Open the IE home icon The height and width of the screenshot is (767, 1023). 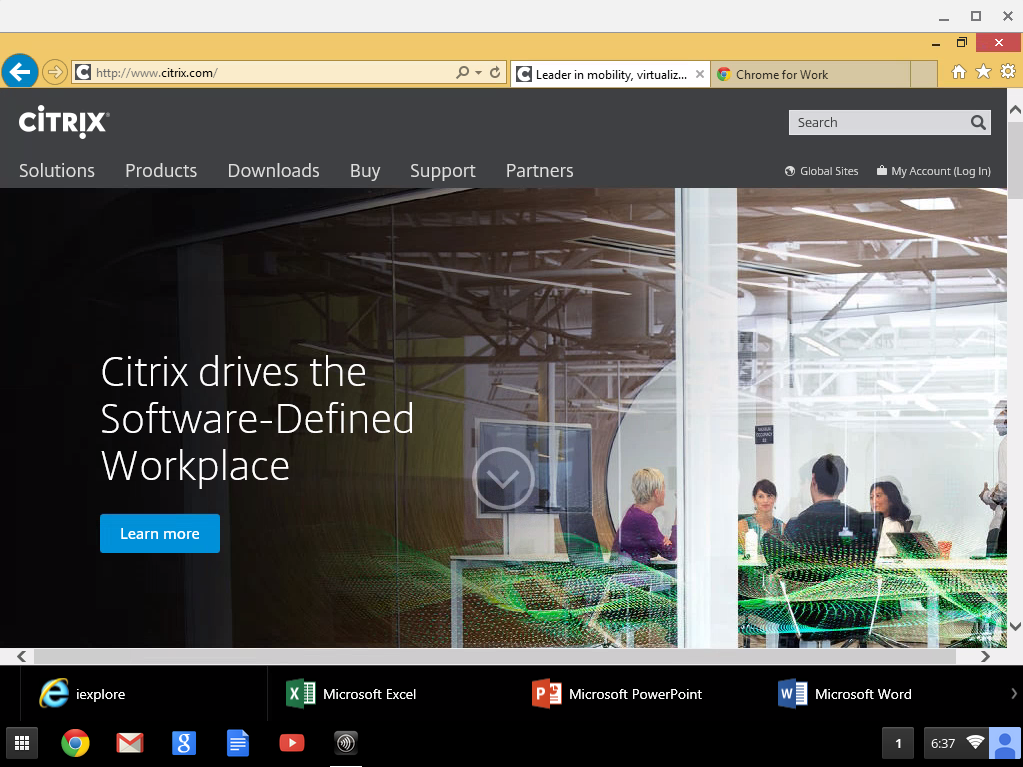click(959, 72)
